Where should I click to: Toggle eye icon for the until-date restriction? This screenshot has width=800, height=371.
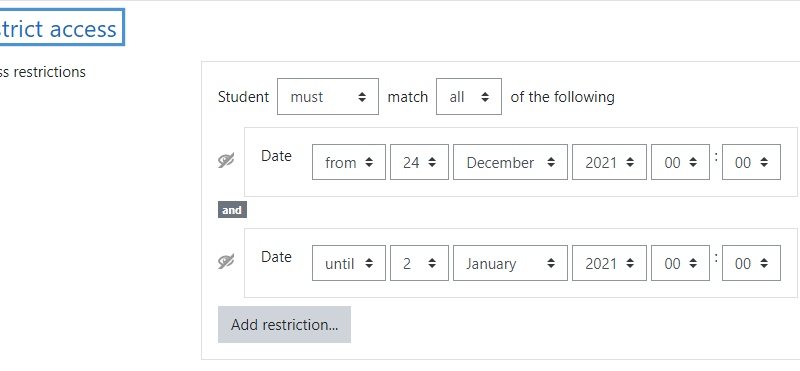226,262
